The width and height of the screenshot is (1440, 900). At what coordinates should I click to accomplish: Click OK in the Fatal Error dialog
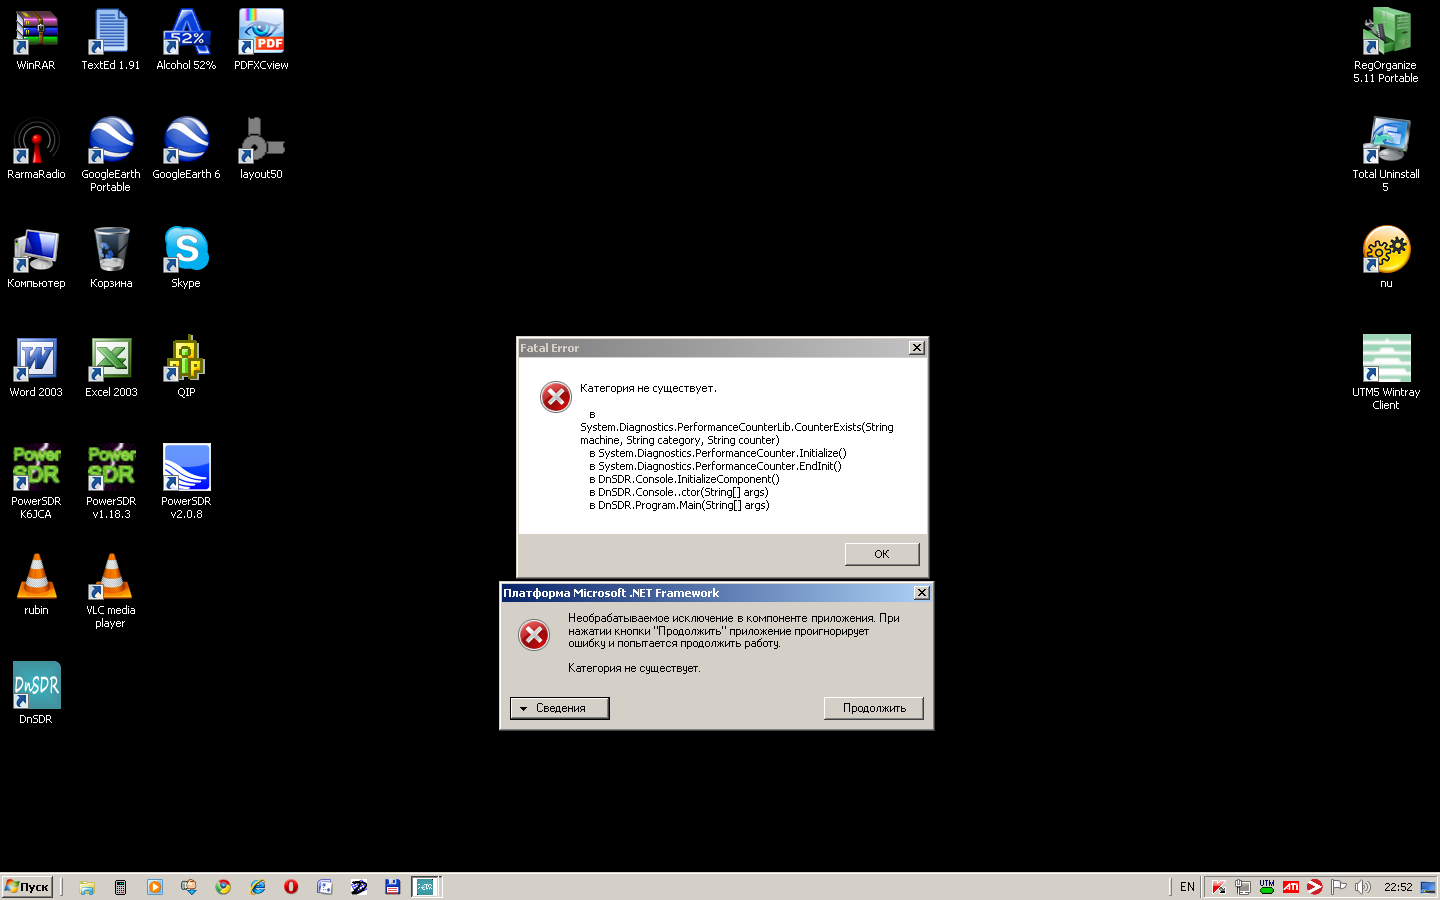coord(881,554)
